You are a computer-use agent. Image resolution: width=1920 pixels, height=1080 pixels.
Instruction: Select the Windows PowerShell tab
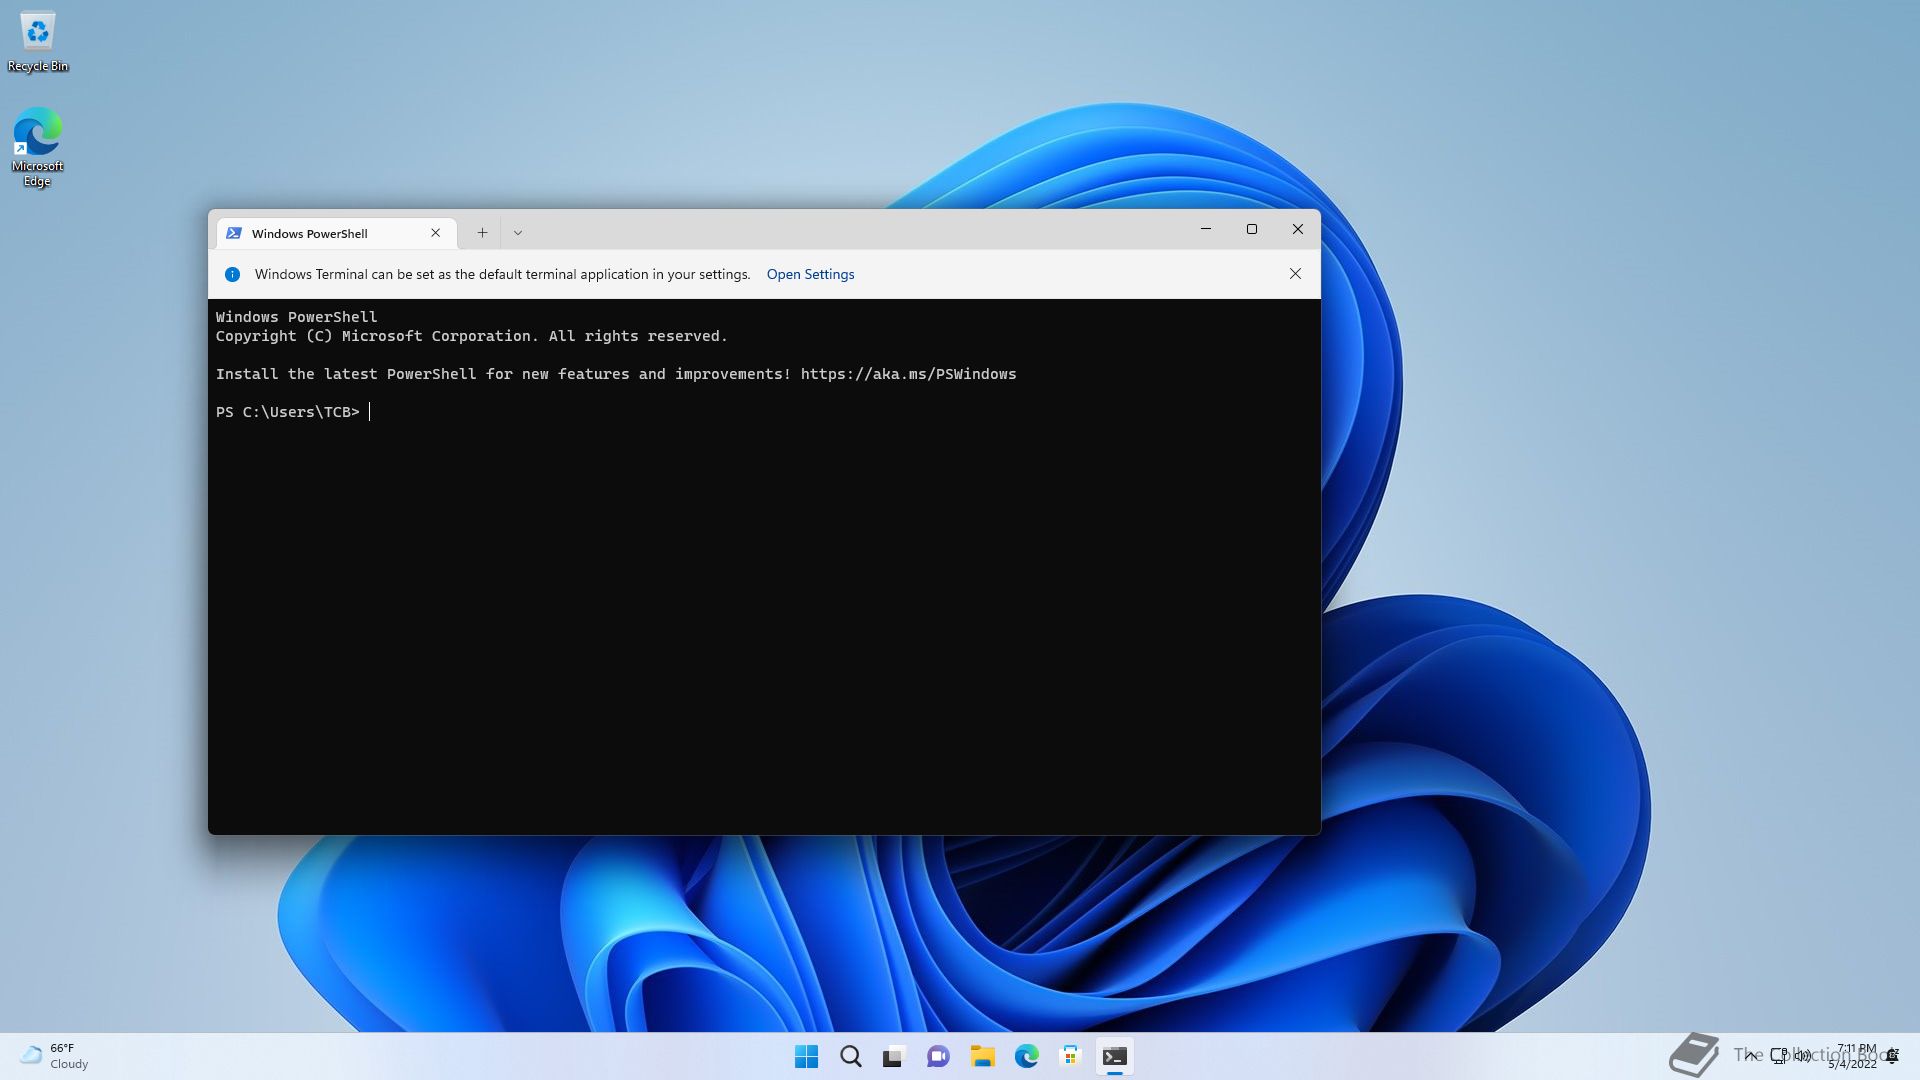pos(337,233)
